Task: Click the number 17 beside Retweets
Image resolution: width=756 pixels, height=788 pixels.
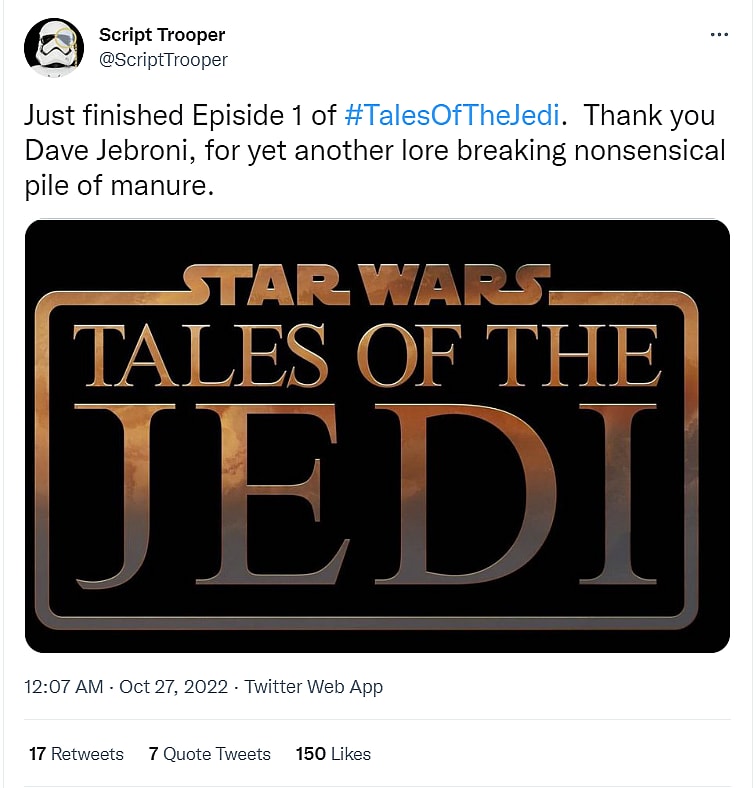Action: 37,754
